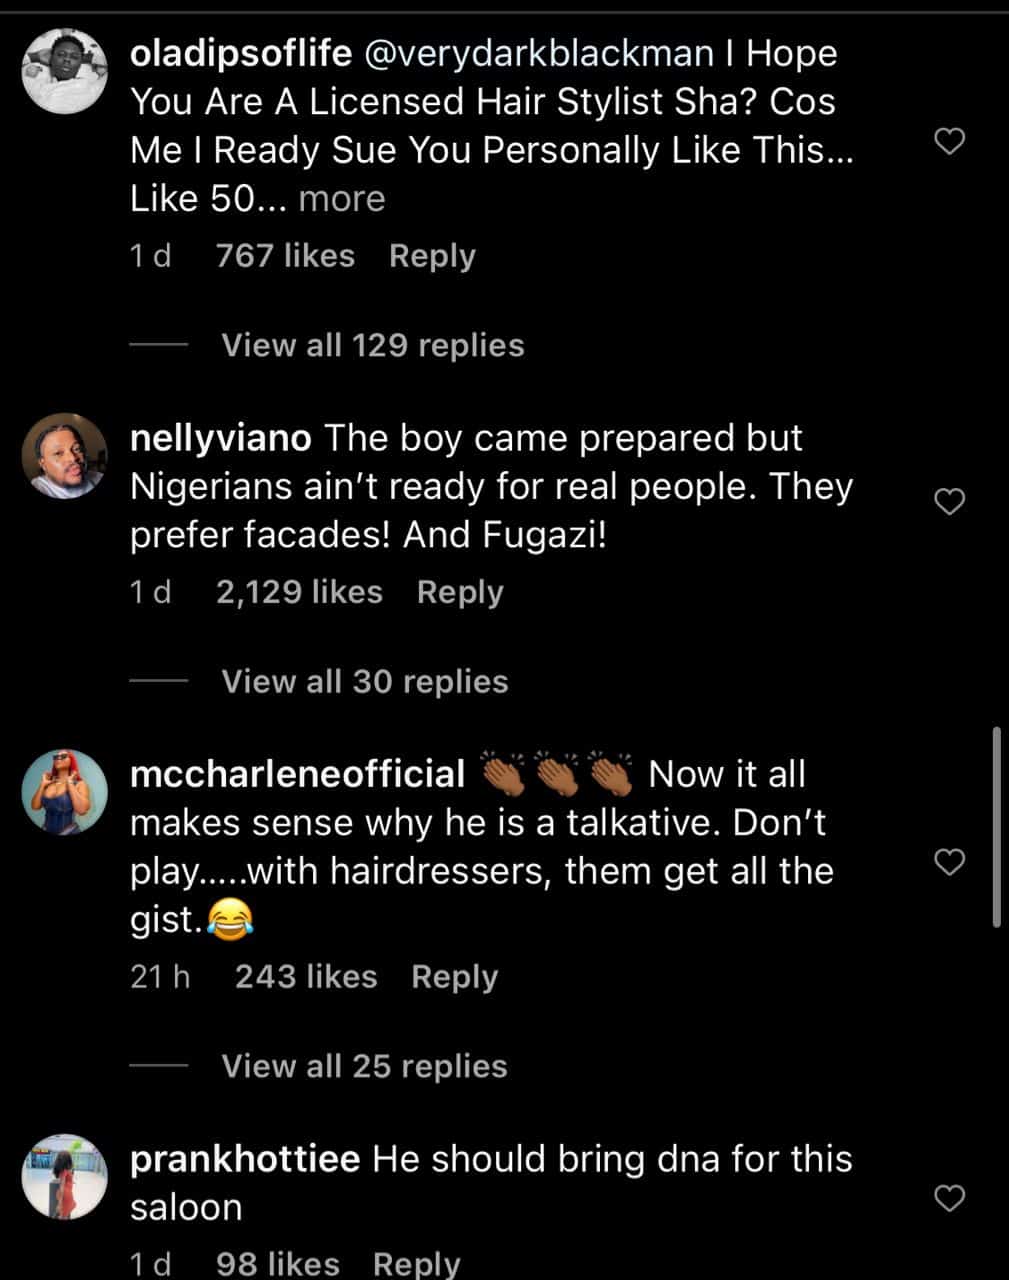Like oladipsoflife's comment with heart icon

pos(948,142)
